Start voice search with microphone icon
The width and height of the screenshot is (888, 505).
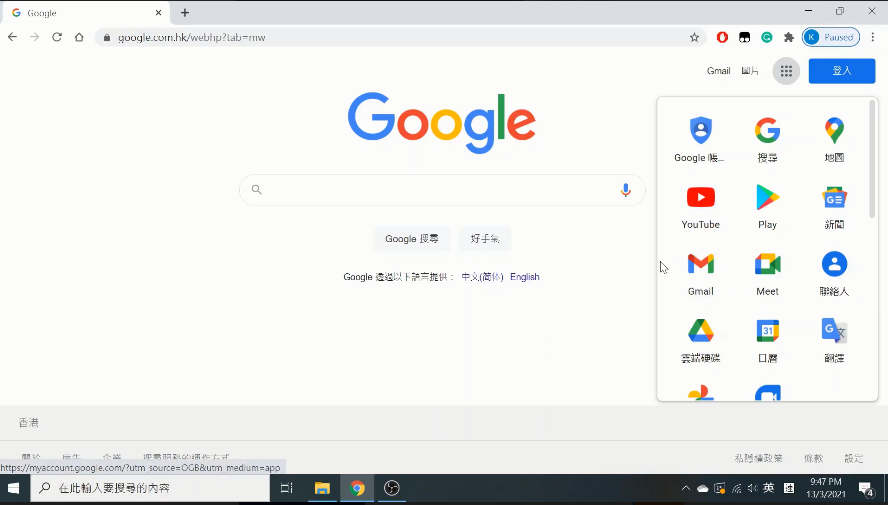click(625, 190)
